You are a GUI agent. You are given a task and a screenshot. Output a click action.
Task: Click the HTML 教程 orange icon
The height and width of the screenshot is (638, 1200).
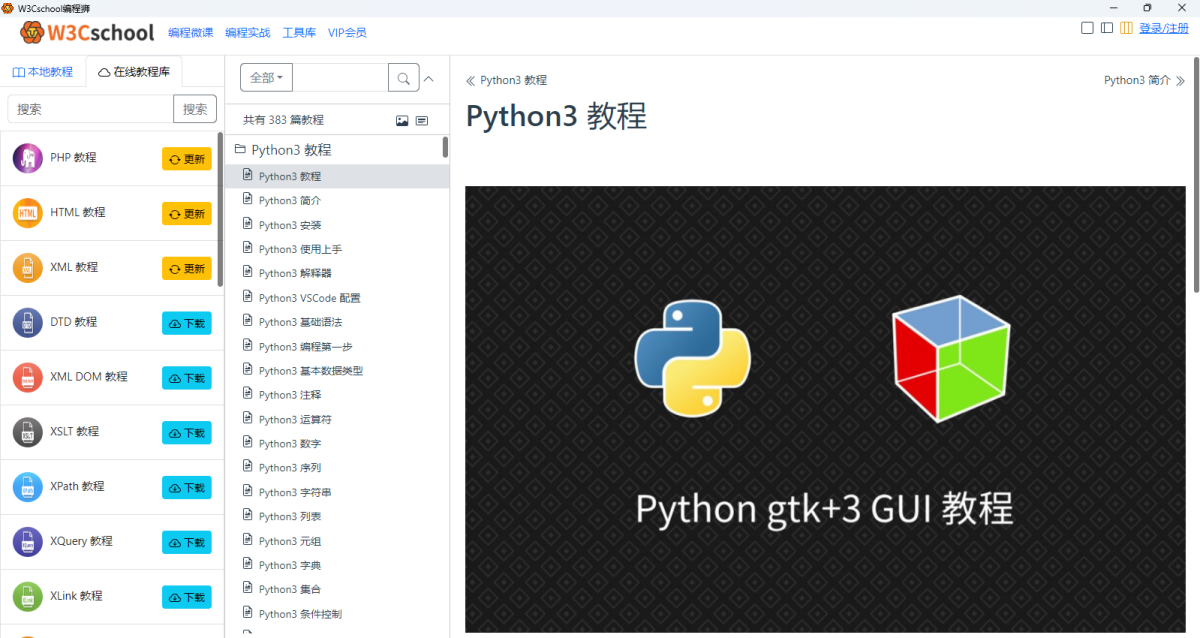coord(27,213)
